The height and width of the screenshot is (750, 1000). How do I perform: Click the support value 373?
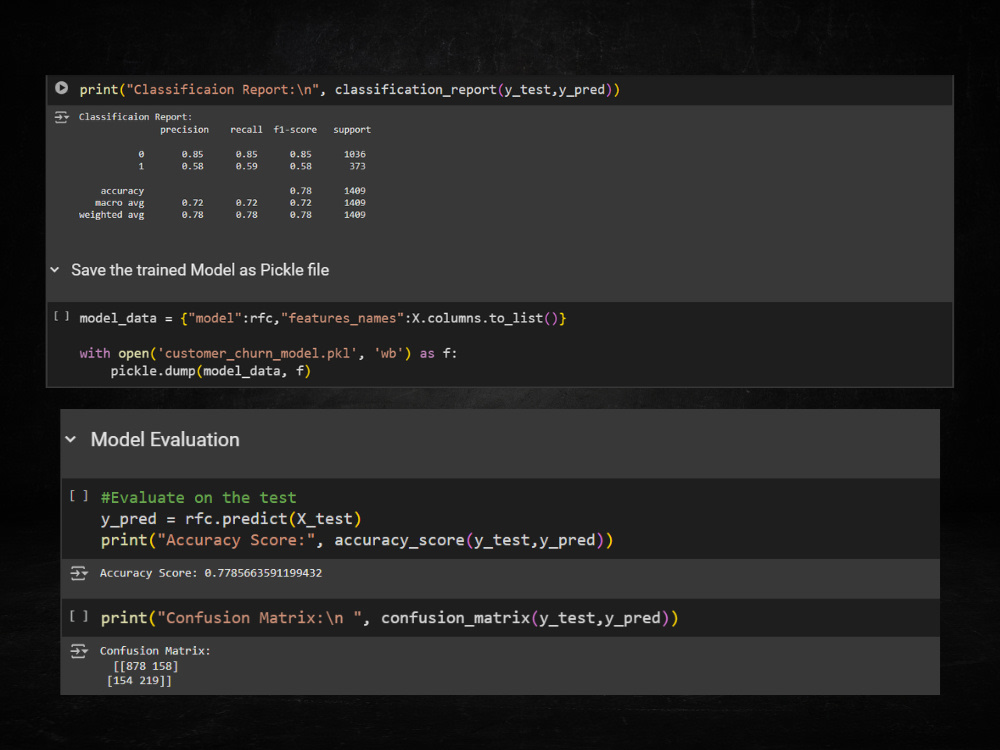click(x=357, y=166)
